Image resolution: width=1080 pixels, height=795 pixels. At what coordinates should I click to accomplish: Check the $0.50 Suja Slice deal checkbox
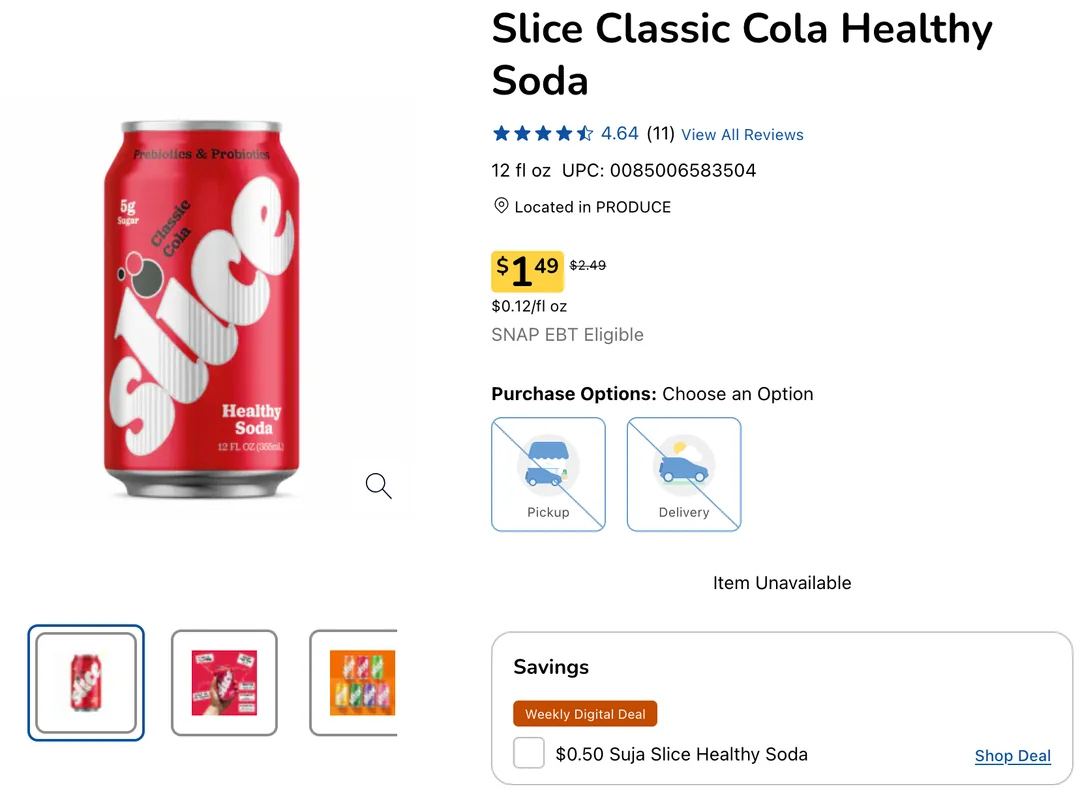(x=529, y=753)
